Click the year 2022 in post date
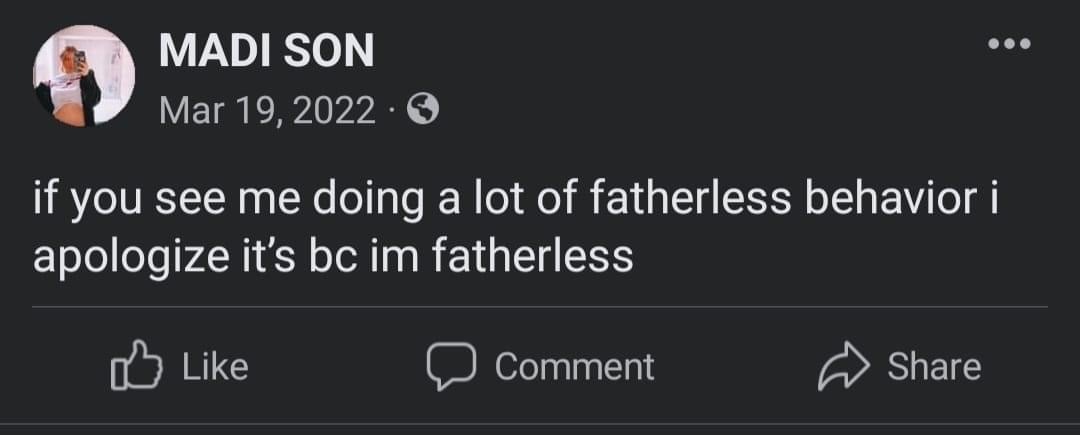 334,110
